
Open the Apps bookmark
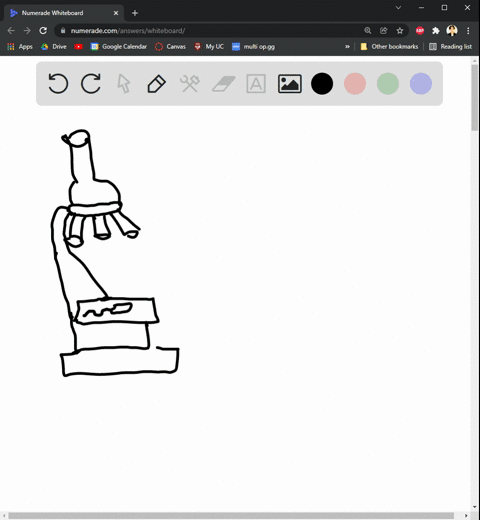point(20,47)
